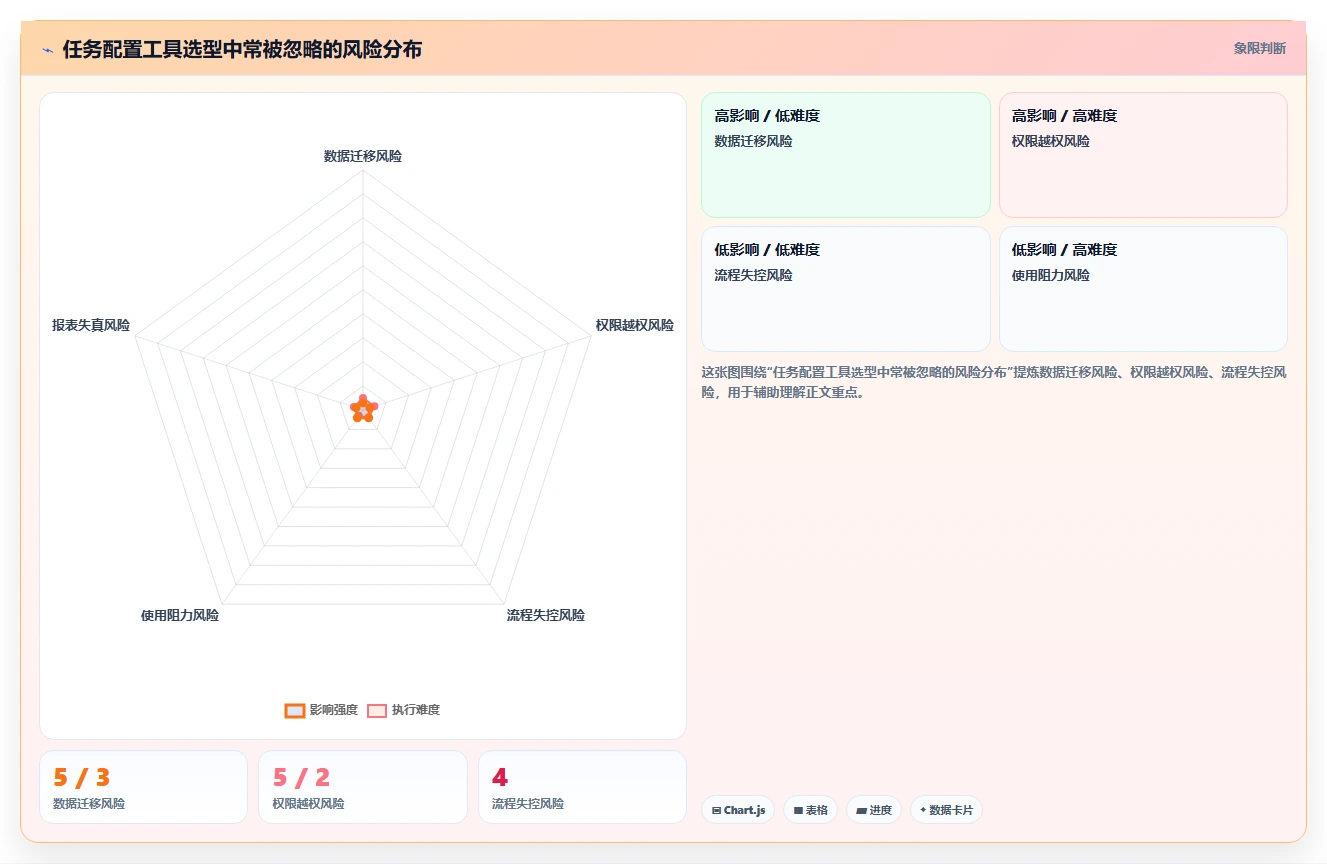Select the 报表失真风险 axis label on the radar chart
The width and height of the screenshot is (1327, 864).
click(91, 325)
